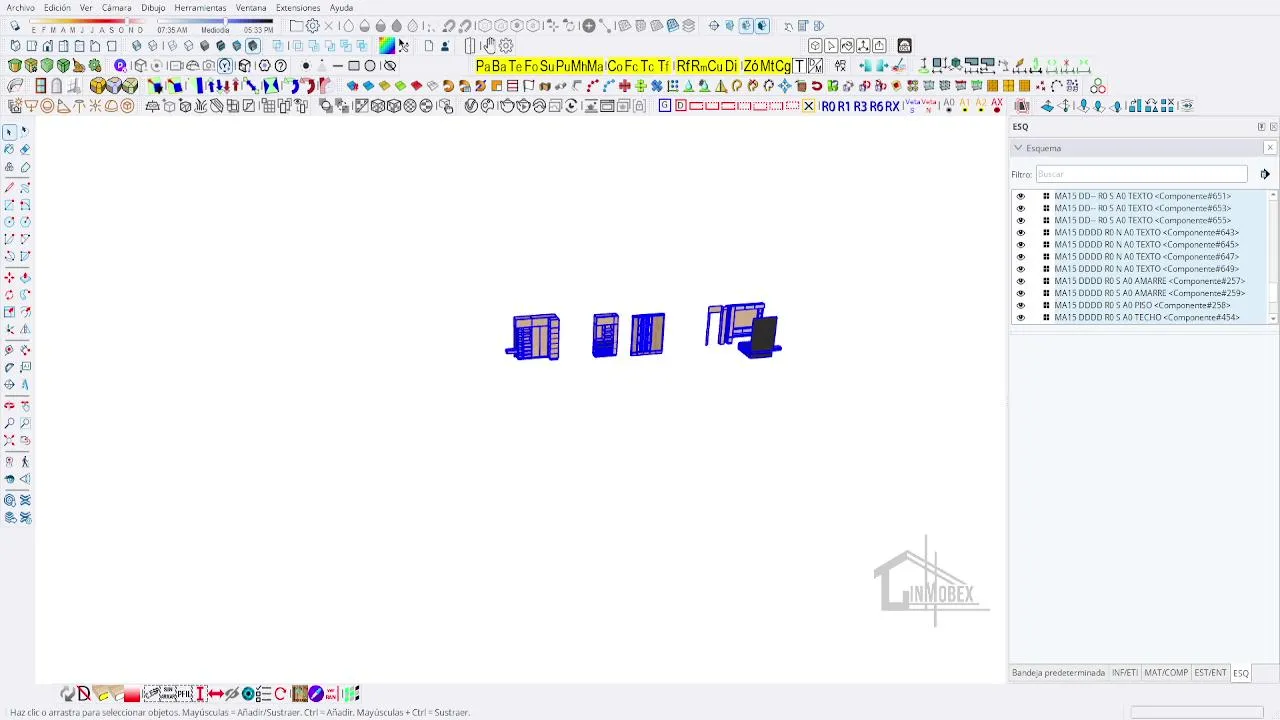1280x720 pixels.
Task: Open the Archivo menu
Action: tap(20, 8)
